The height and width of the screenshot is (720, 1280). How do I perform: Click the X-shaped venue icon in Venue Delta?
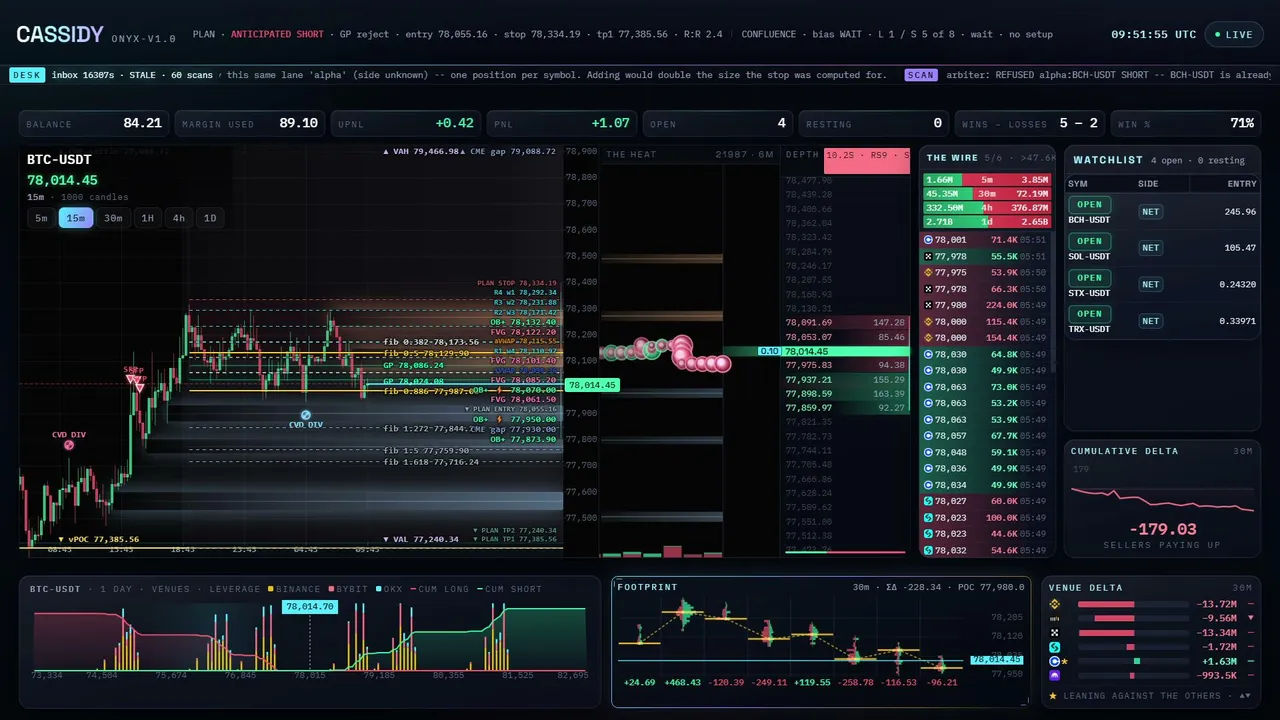click(x=1053, y=633)
